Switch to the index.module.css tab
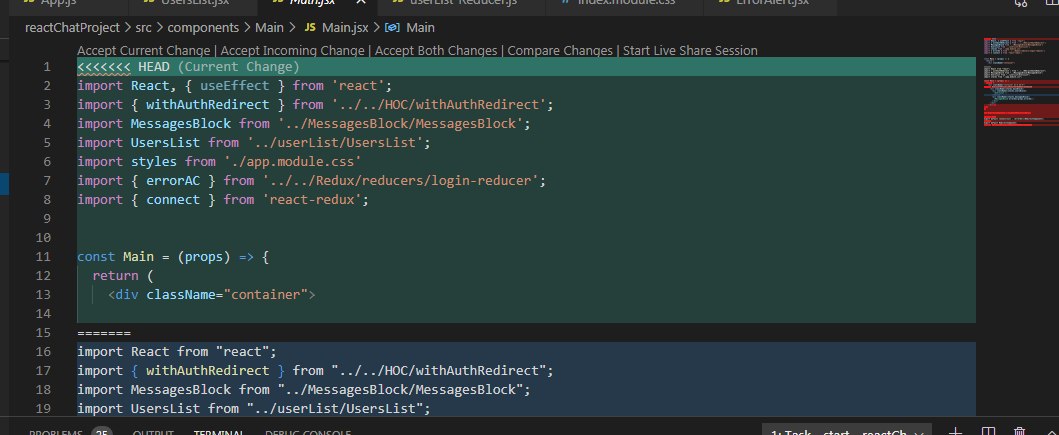This screenshot has height=435, width=1059. [x=628, y=4]
